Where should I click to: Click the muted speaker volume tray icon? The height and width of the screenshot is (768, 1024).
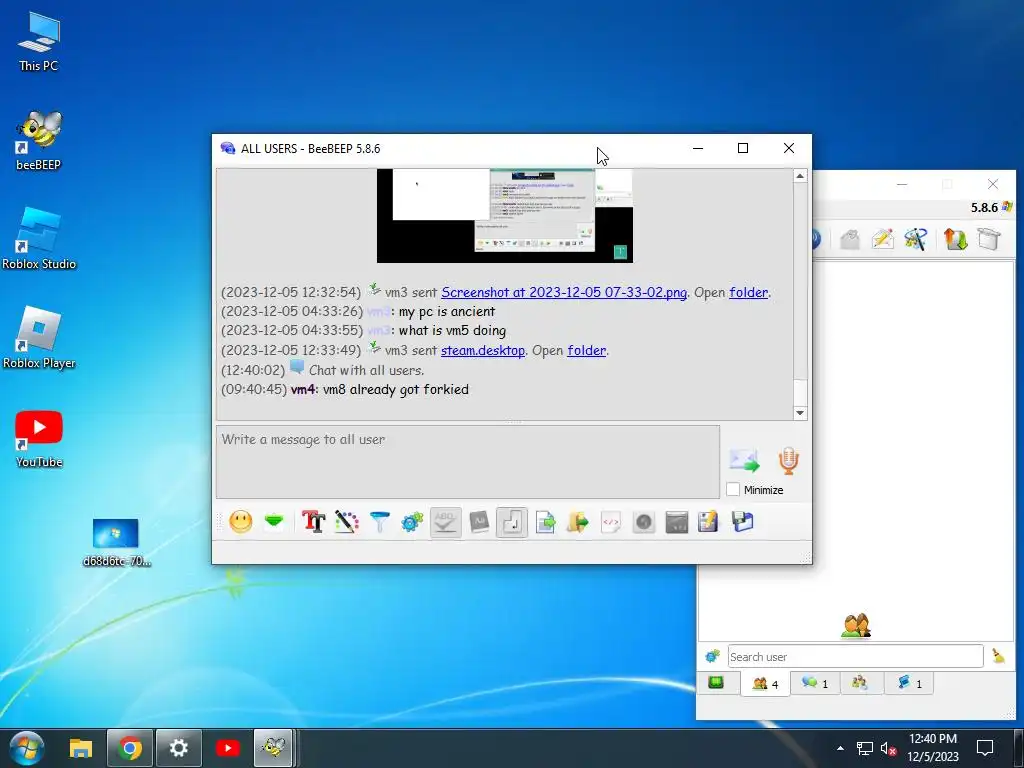(x=888, y=748)
